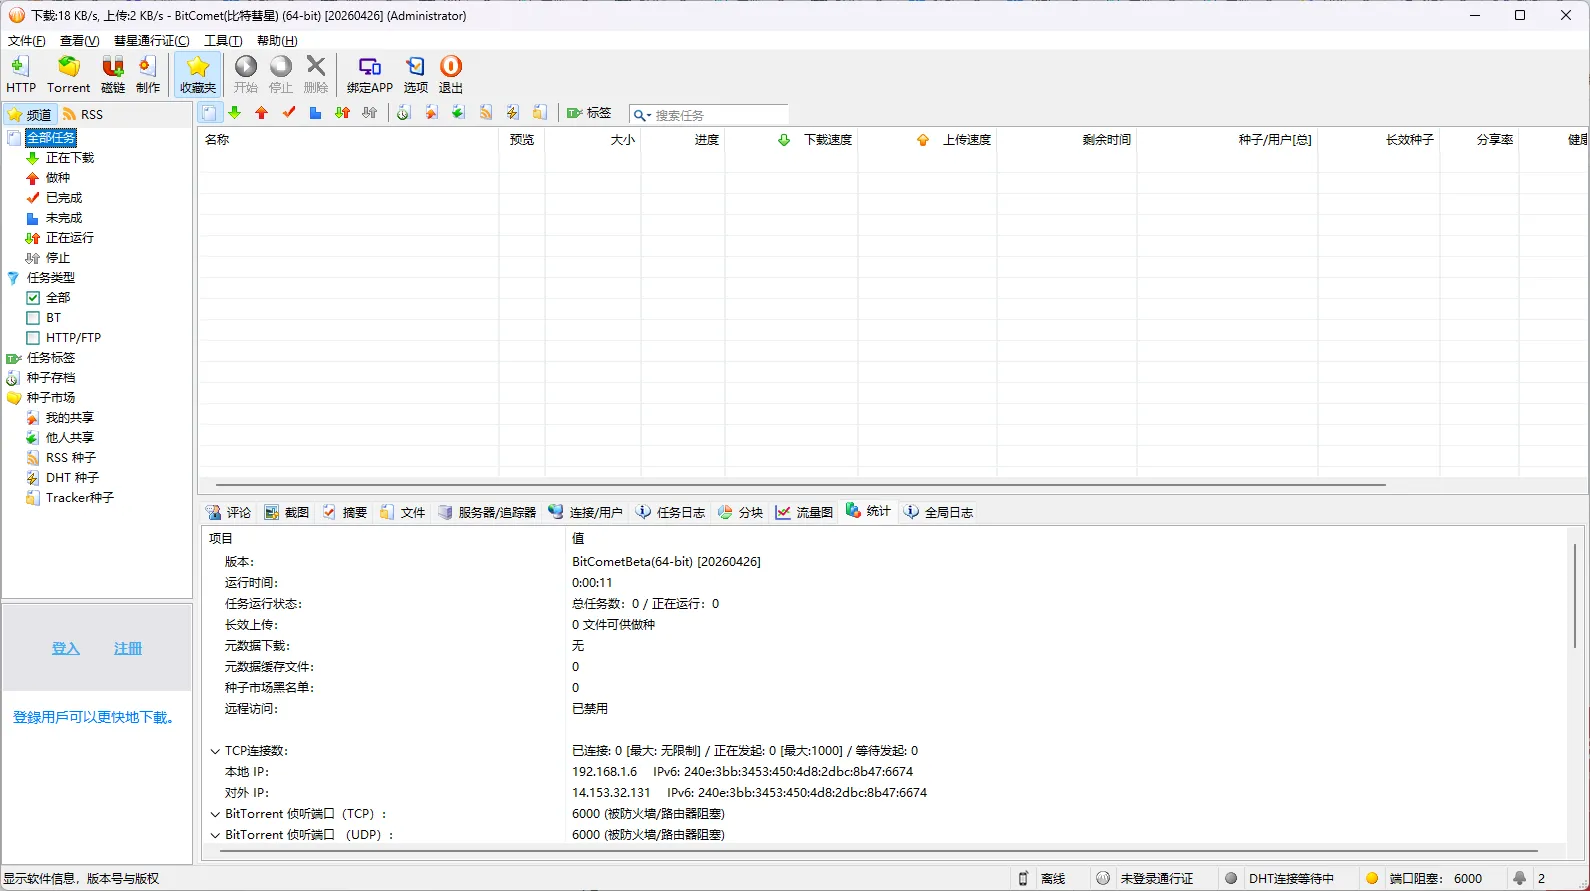The image size is (1590, 891).
Task: Click the Tracker torrent page icon in filter bar
Action: pyautogui.click(x=539, y=113)
